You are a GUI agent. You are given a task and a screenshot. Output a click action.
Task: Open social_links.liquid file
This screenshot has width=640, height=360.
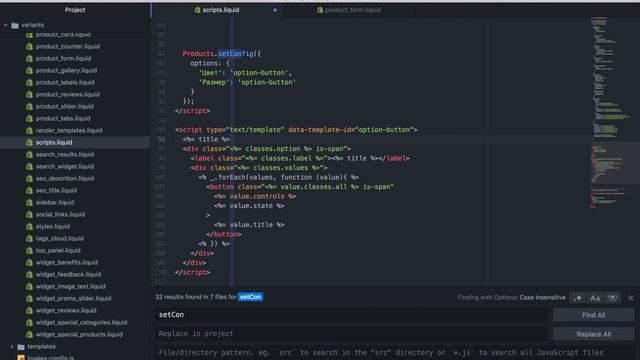point(60,214)
